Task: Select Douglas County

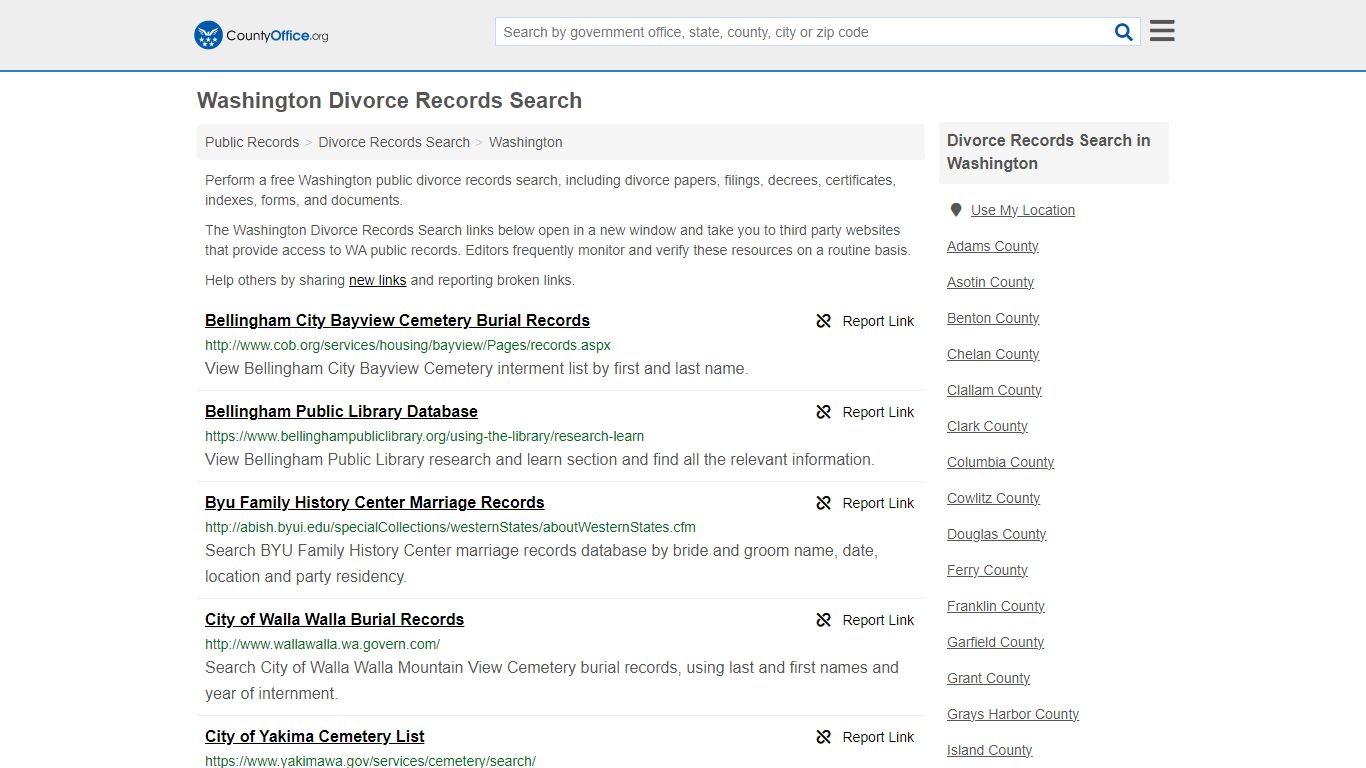Action: (x=997, y=534)
